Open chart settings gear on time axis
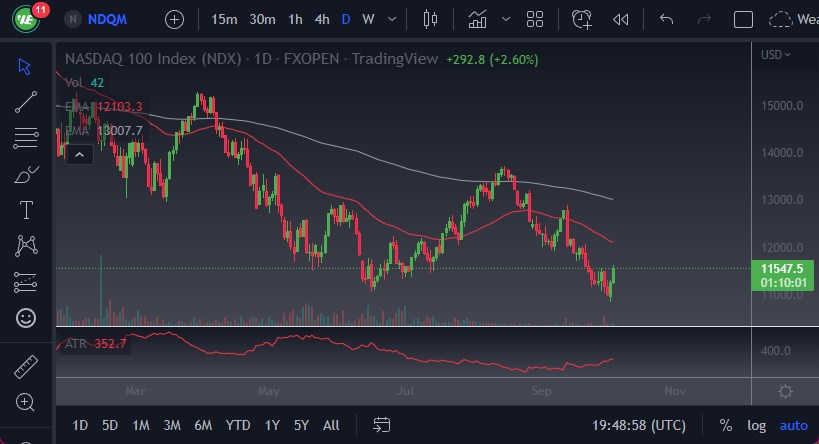The width and height of the screenshot is (819, 444). click(x=785, y=391)
